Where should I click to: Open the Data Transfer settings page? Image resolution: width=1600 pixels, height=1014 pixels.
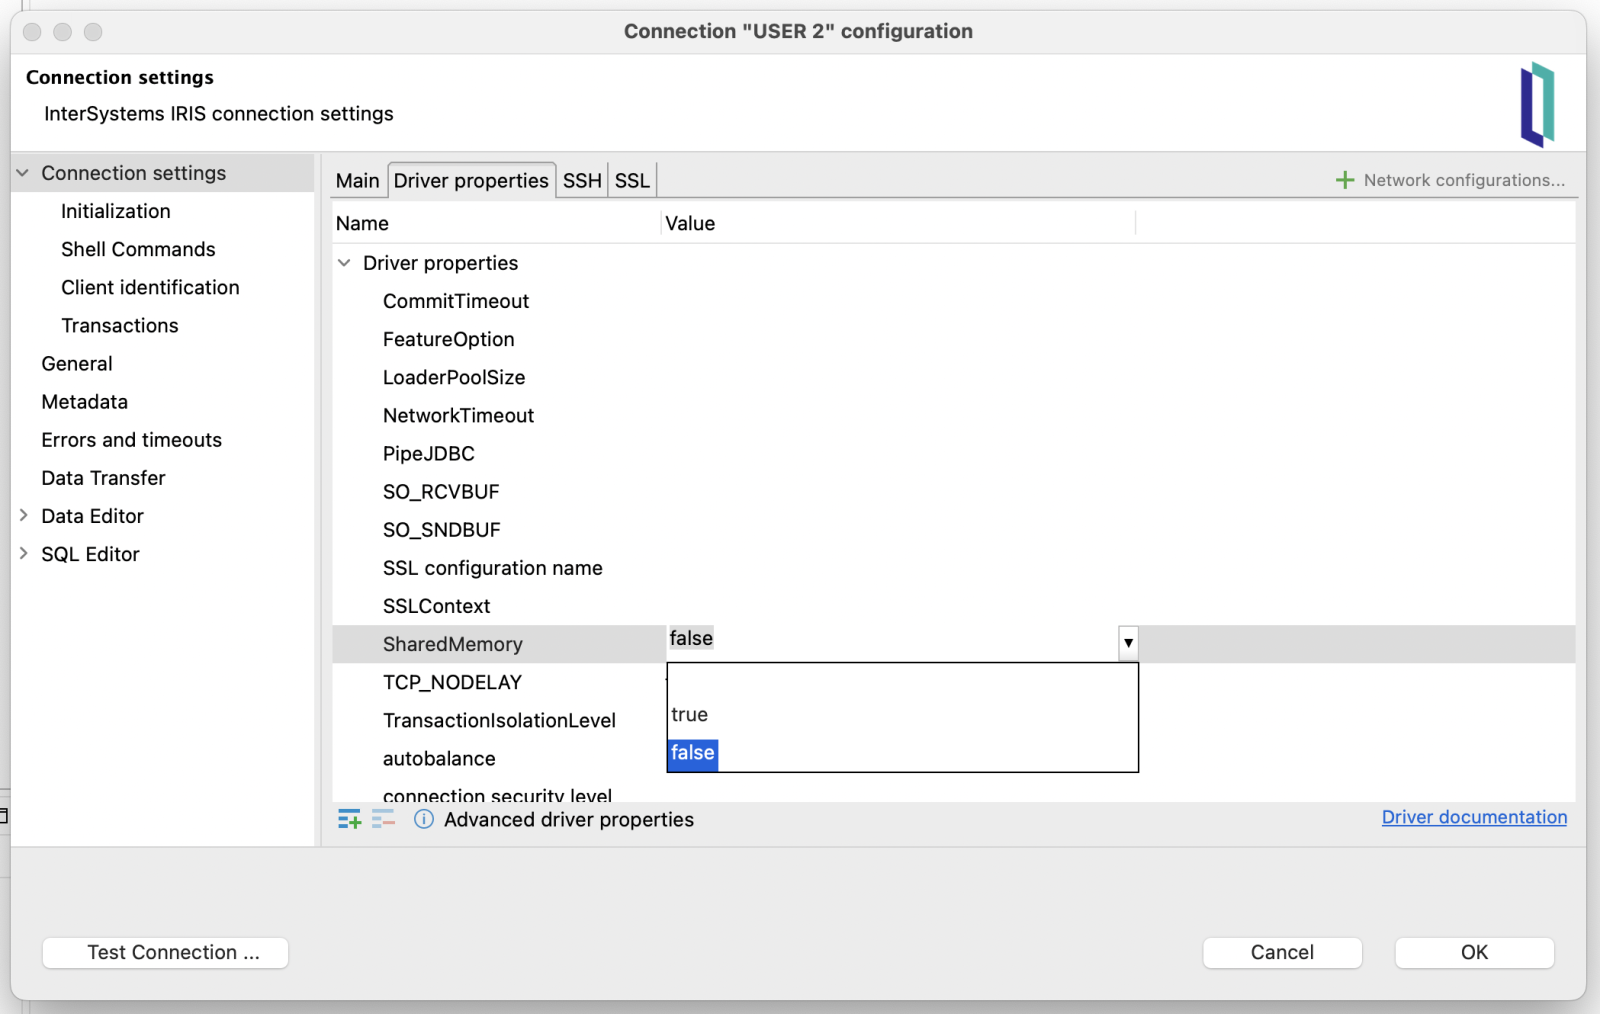[x=104, y=478]
